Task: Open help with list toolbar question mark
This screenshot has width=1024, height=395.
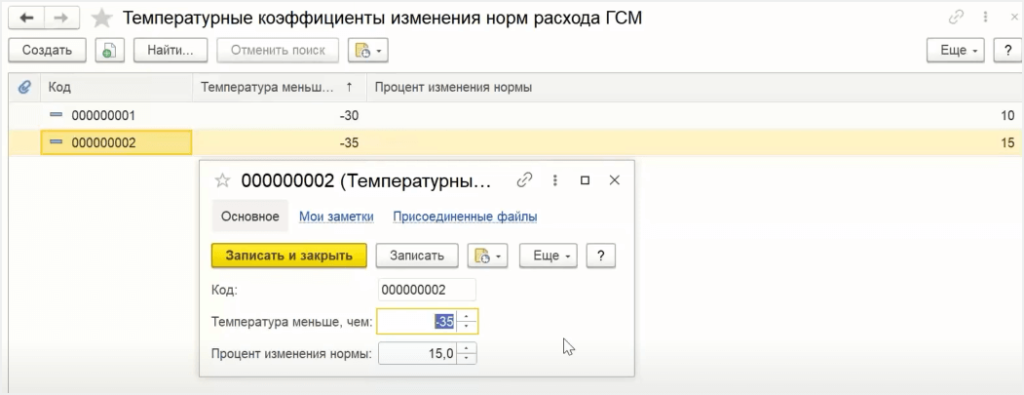Action: [x=1007, y=50]
